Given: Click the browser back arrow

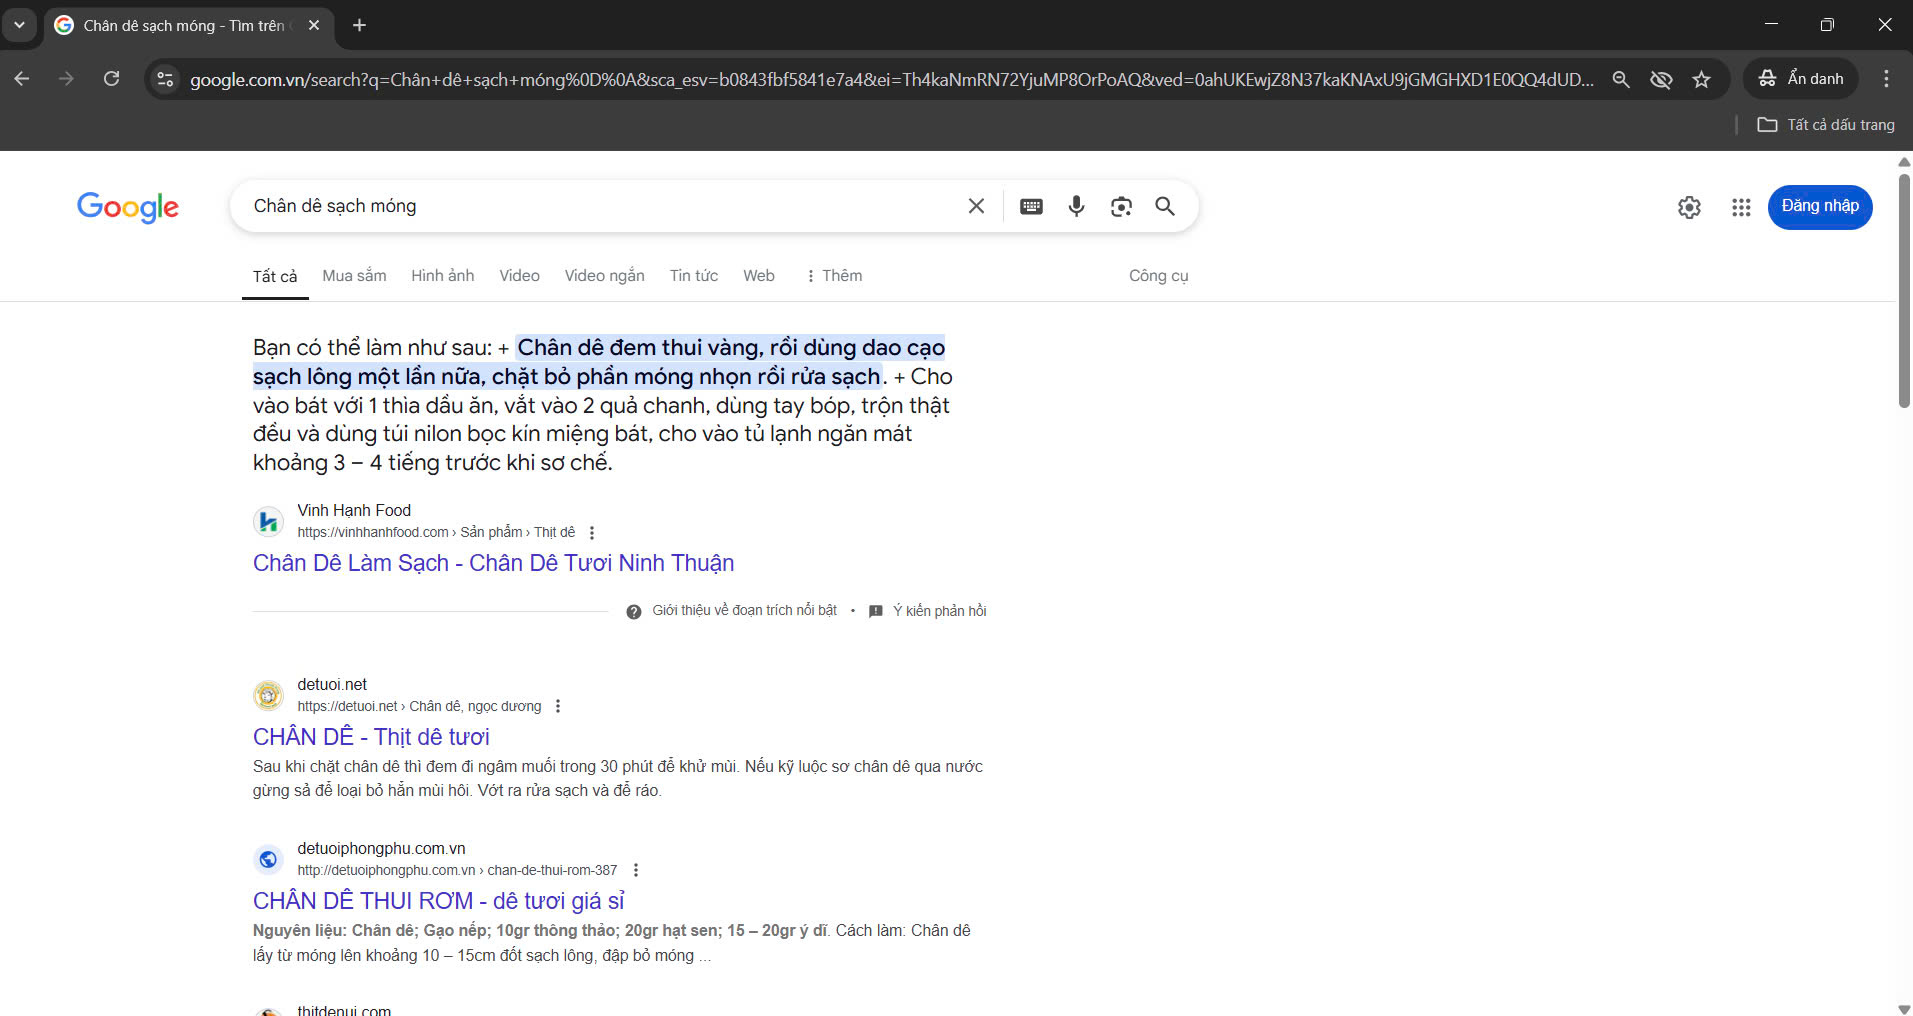Looking at the screenshot, I should 22,79.
